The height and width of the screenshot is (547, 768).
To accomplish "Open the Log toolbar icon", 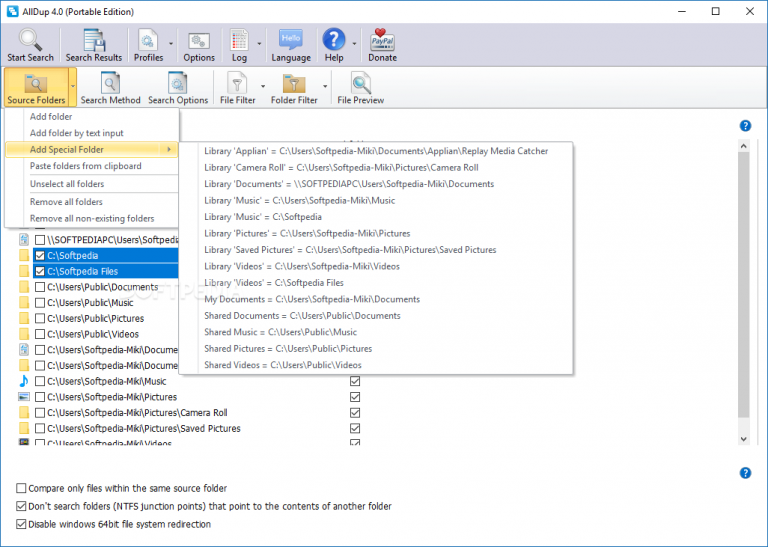I will tap(239, 40).
